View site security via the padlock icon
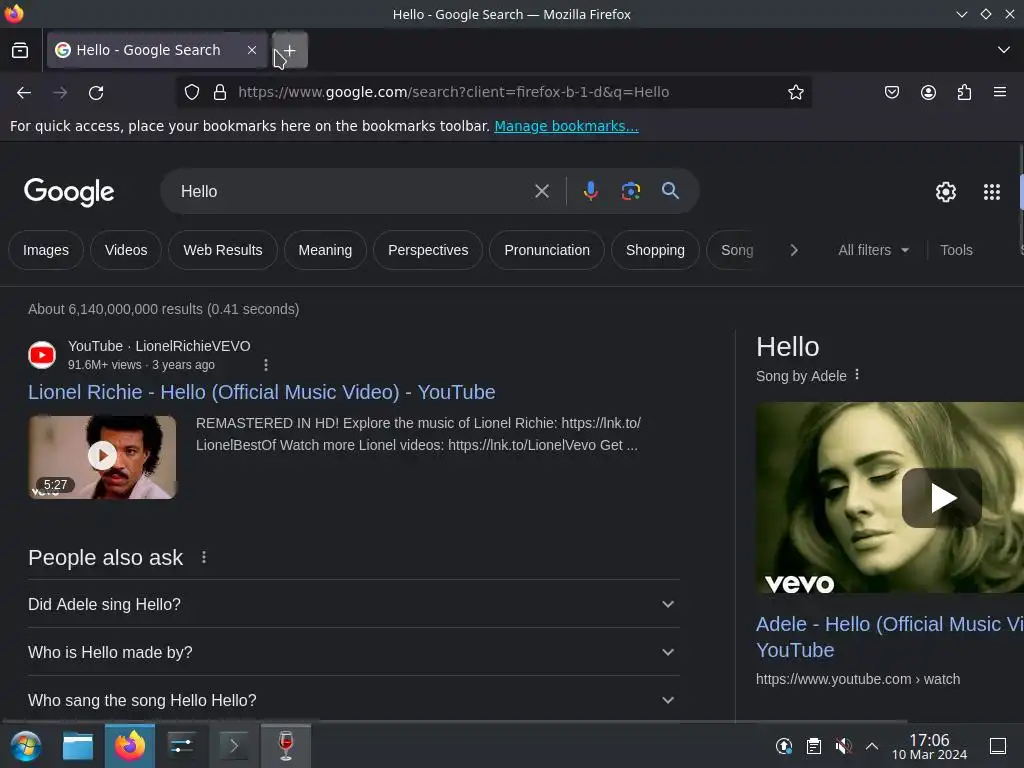This screenshot has height=768, width=1024. coord(220,93)
